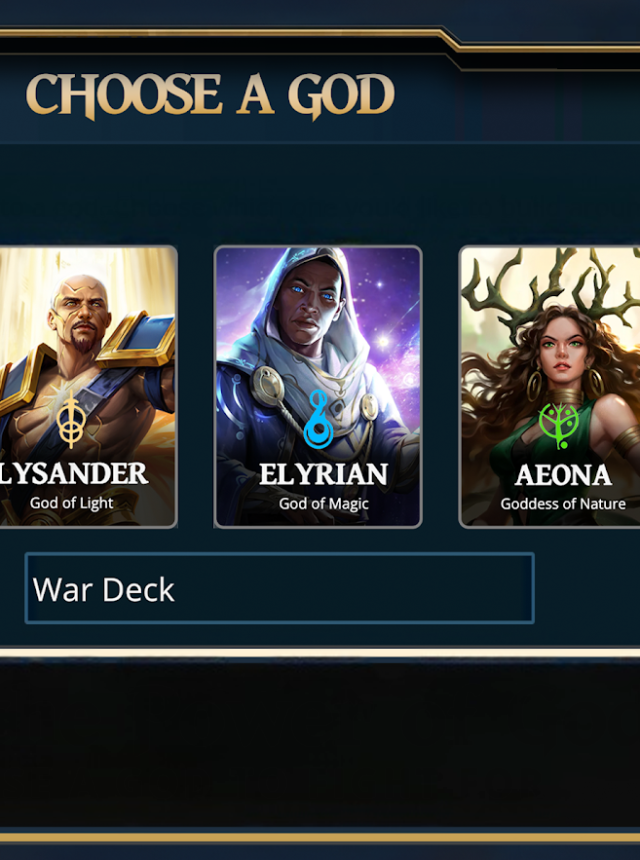Choose the Elyrian god card

pyautogui.click(x=318, y=387)
